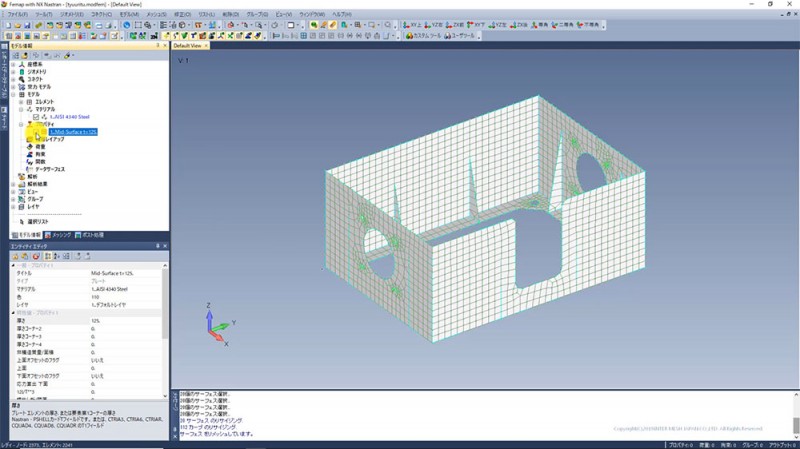Image resolution: width=800 pixels, height=449 pixels.
Task: Select 選択リスト in the model tree
Action: 38,222
